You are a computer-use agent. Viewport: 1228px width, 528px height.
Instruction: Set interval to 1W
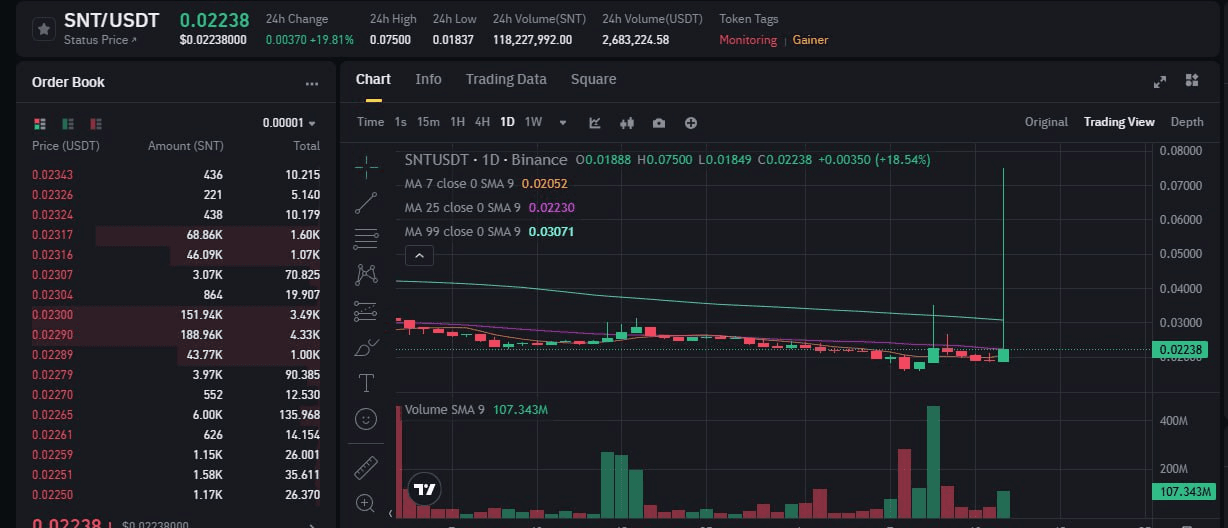533,122
